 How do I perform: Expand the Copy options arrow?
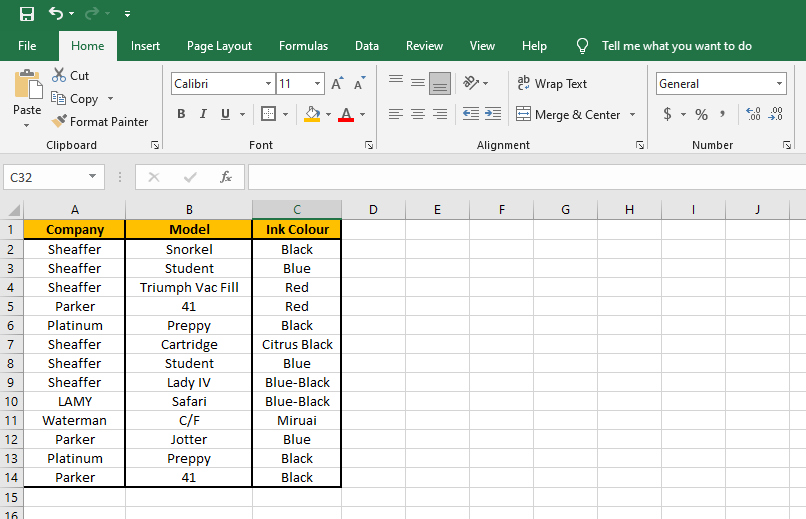(x=110, y=99)
